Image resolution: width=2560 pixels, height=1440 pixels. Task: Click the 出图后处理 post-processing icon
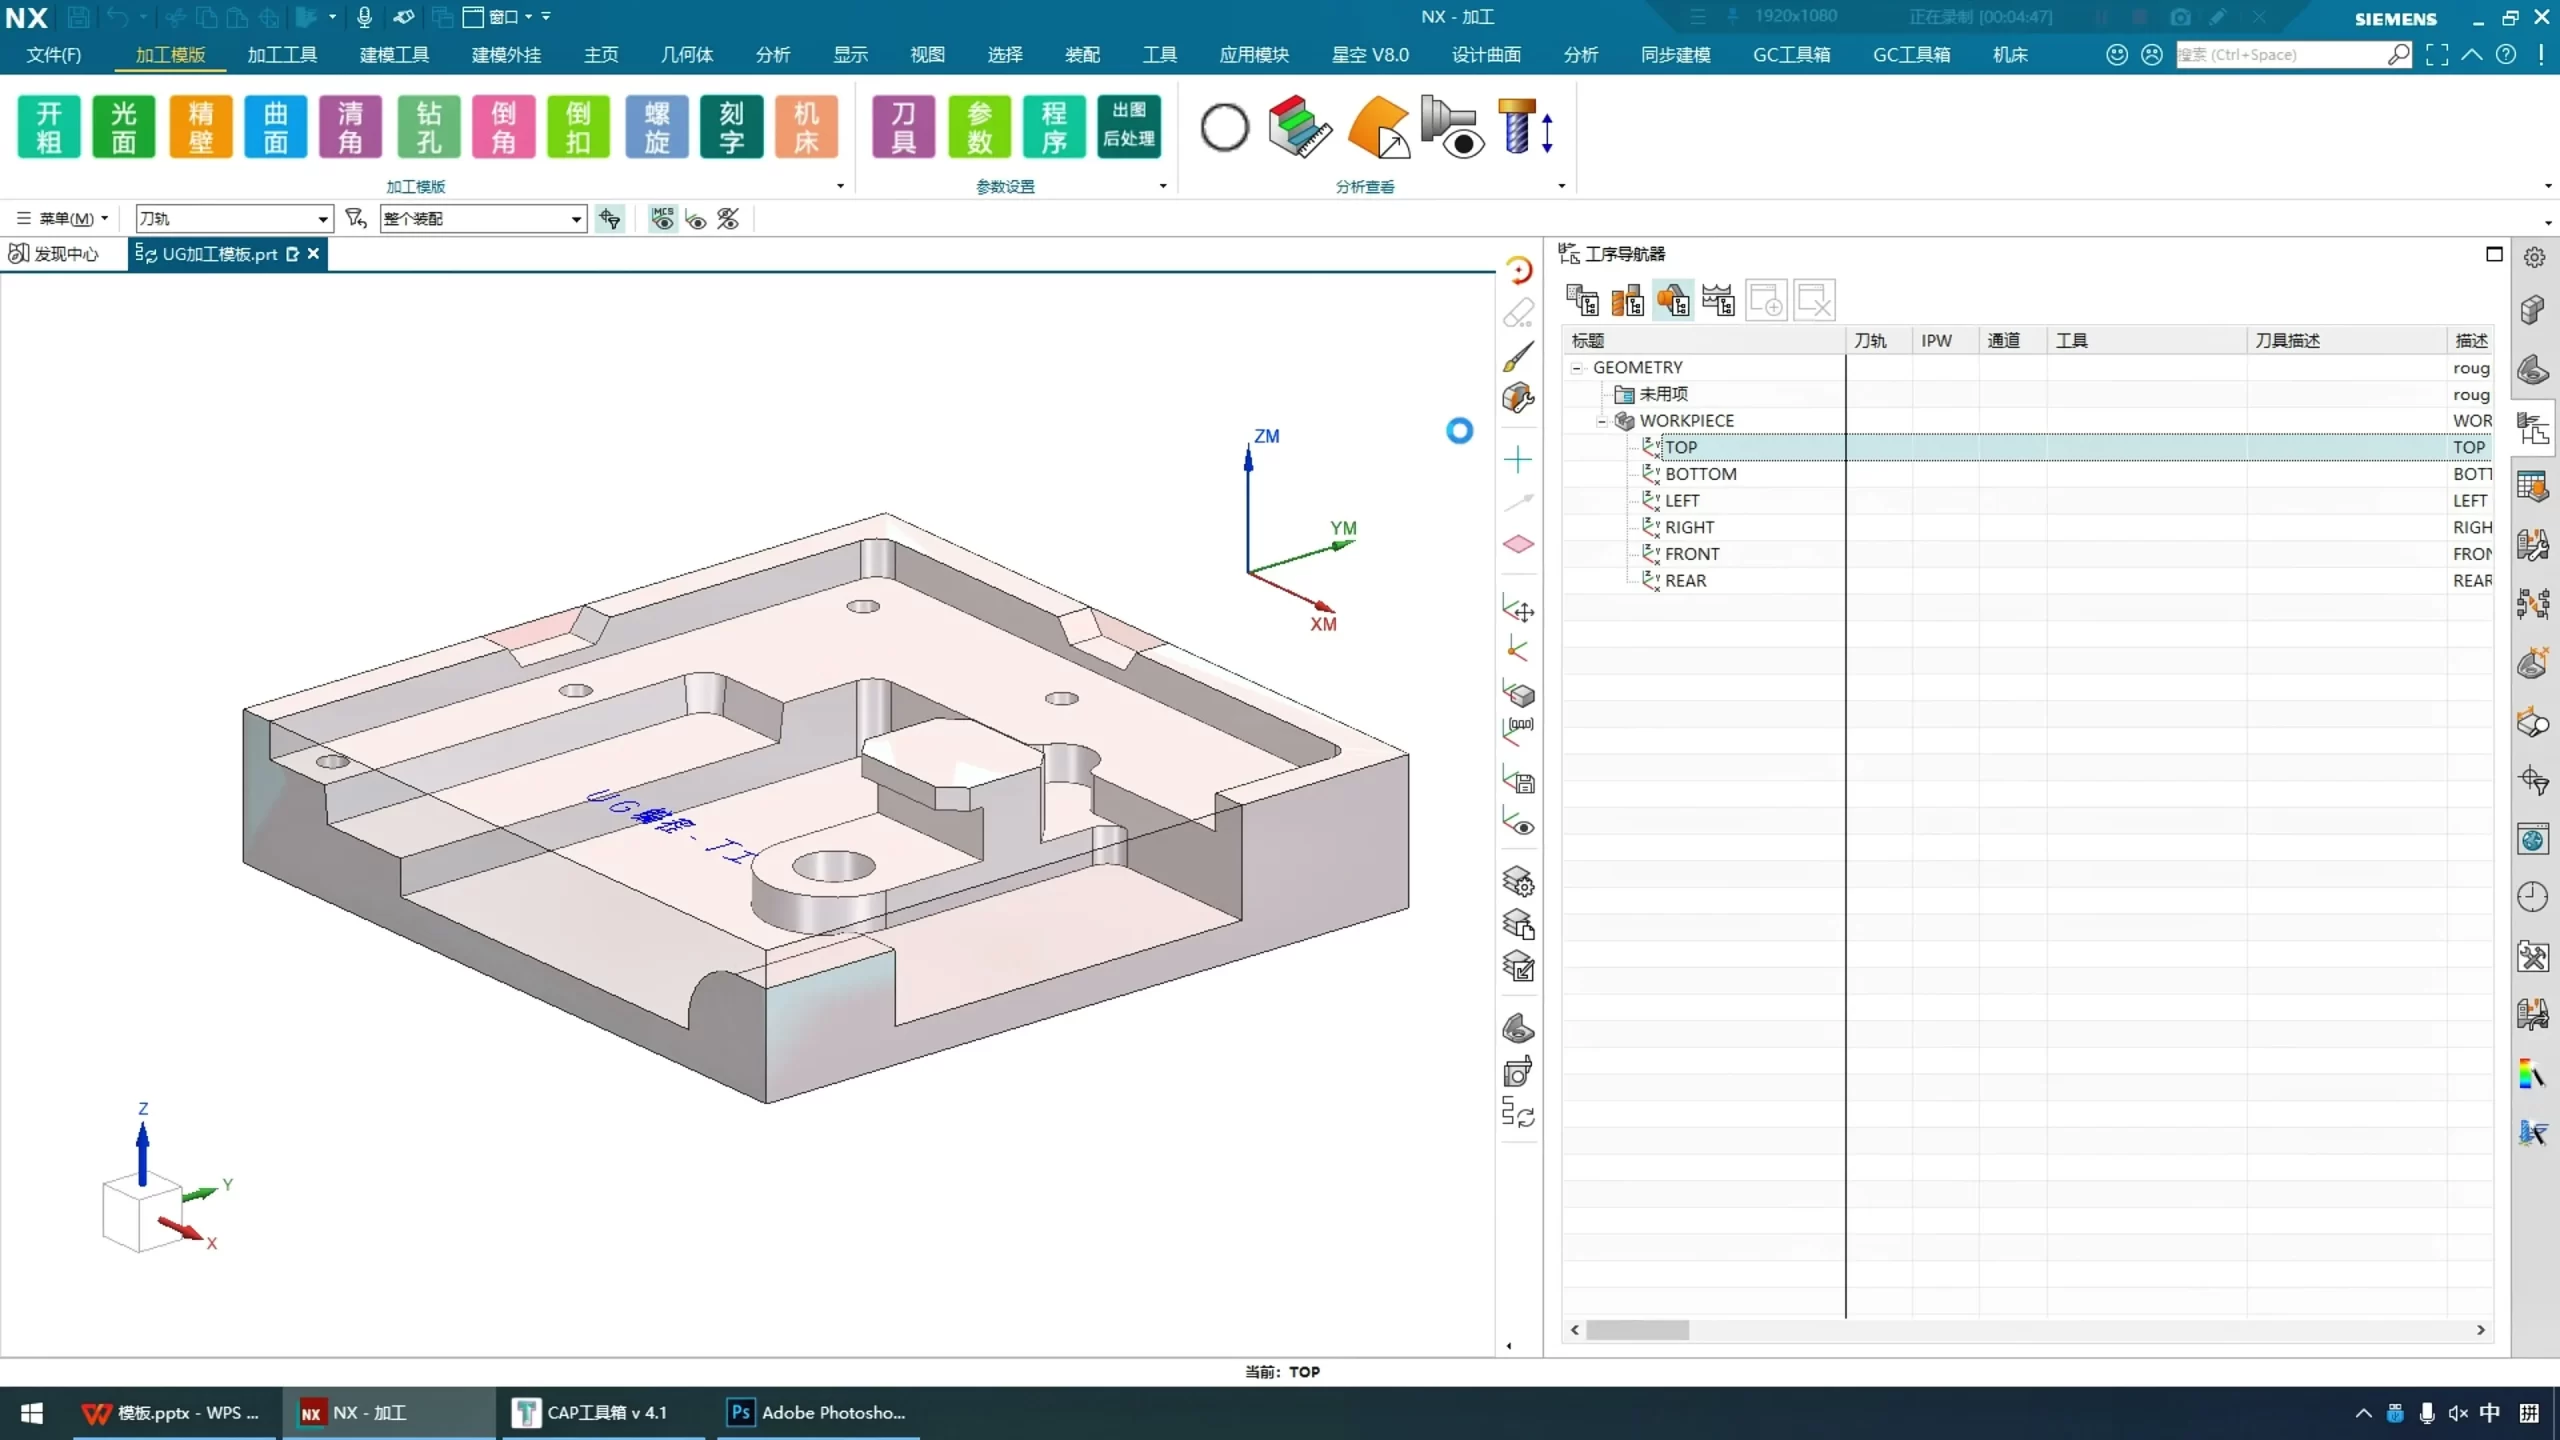point(1128,127)
